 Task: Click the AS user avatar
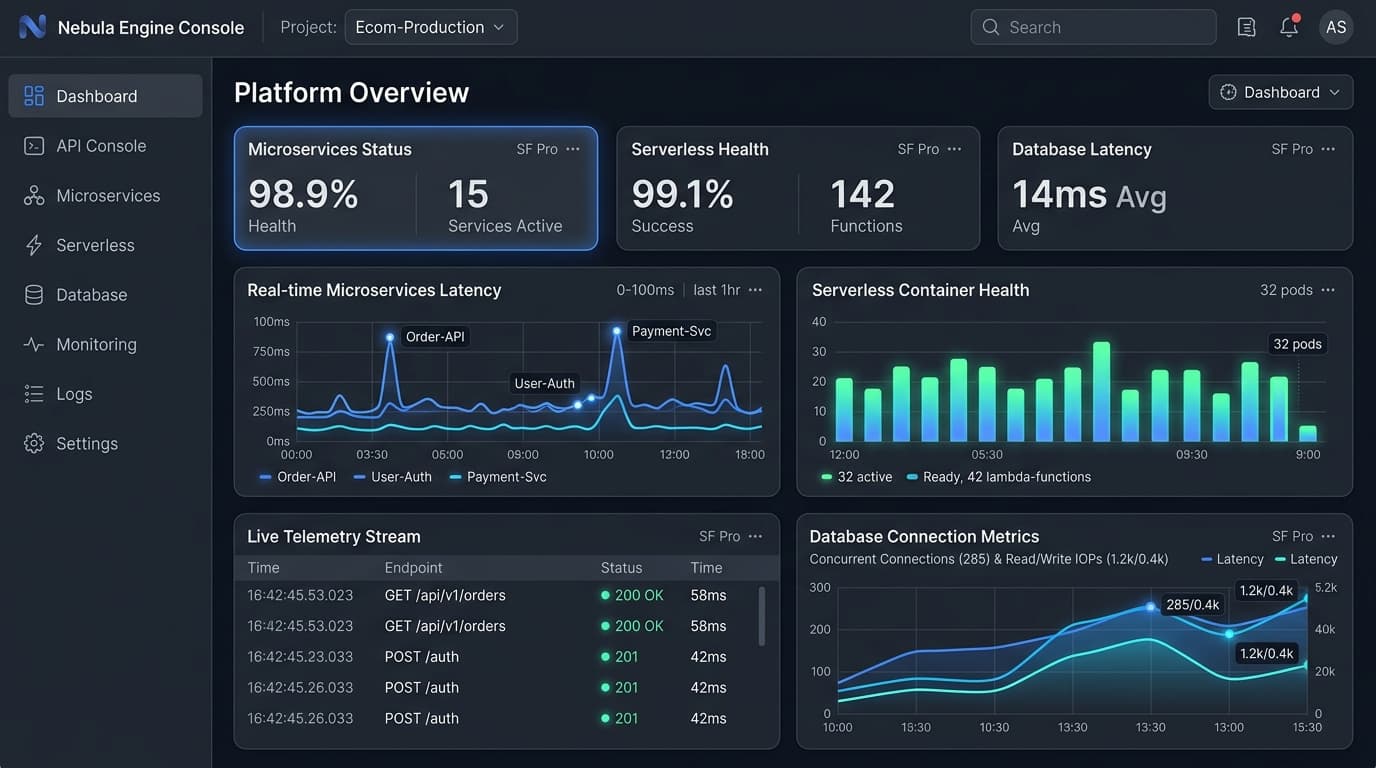[1336, 27]
